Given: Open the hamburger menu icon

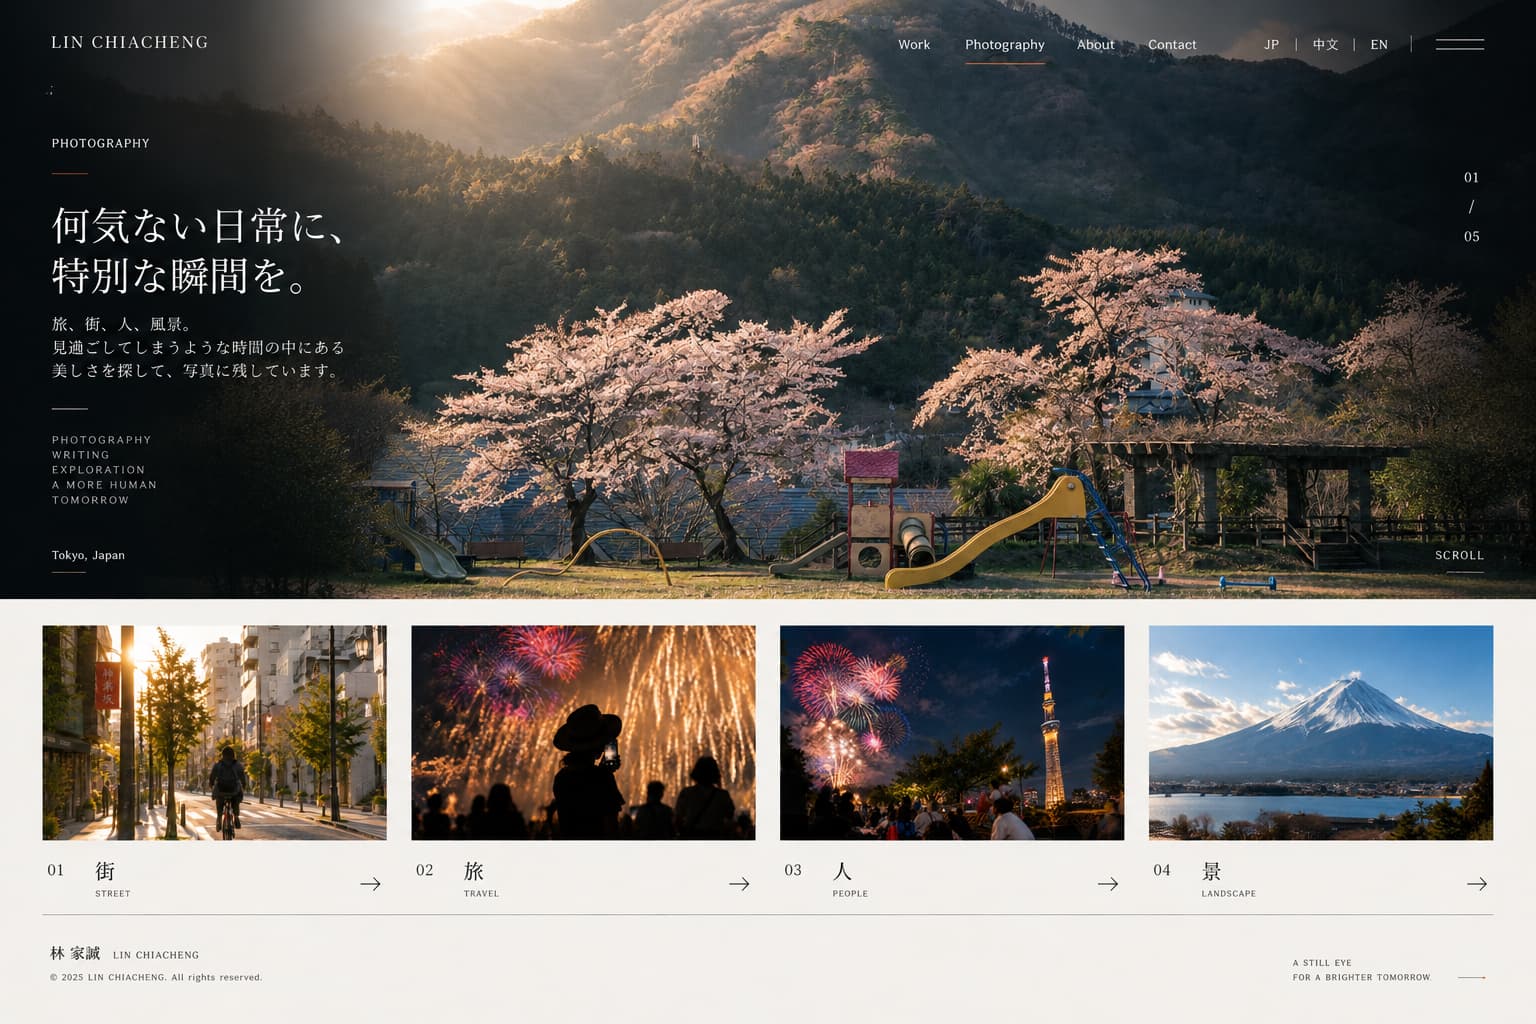Looking at the screenshot, I should pos(1459,44).
